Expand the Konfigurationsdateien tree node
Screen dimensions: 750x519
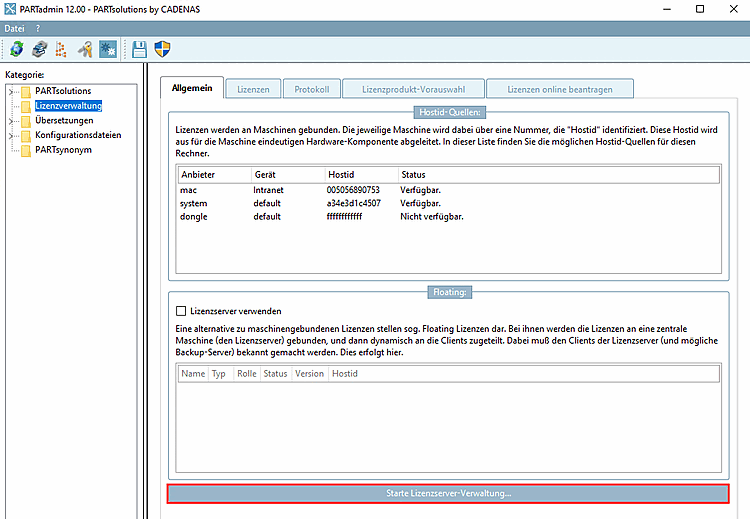pos(11,136)
